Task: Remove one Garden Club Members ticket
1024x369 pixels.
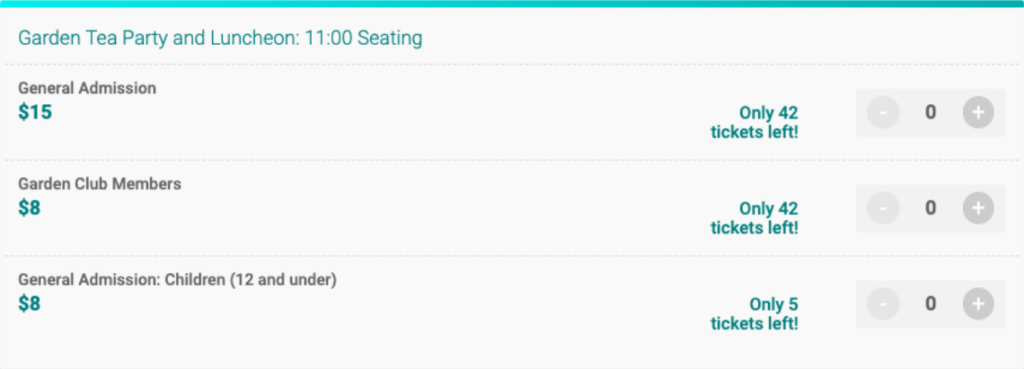Action: pos(883,208)
